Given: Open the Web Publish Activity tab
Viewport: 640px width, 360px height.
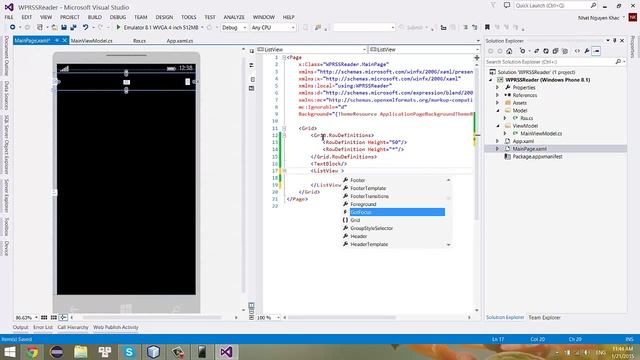Looking at the screenshot, I should [x=116, y=327].
